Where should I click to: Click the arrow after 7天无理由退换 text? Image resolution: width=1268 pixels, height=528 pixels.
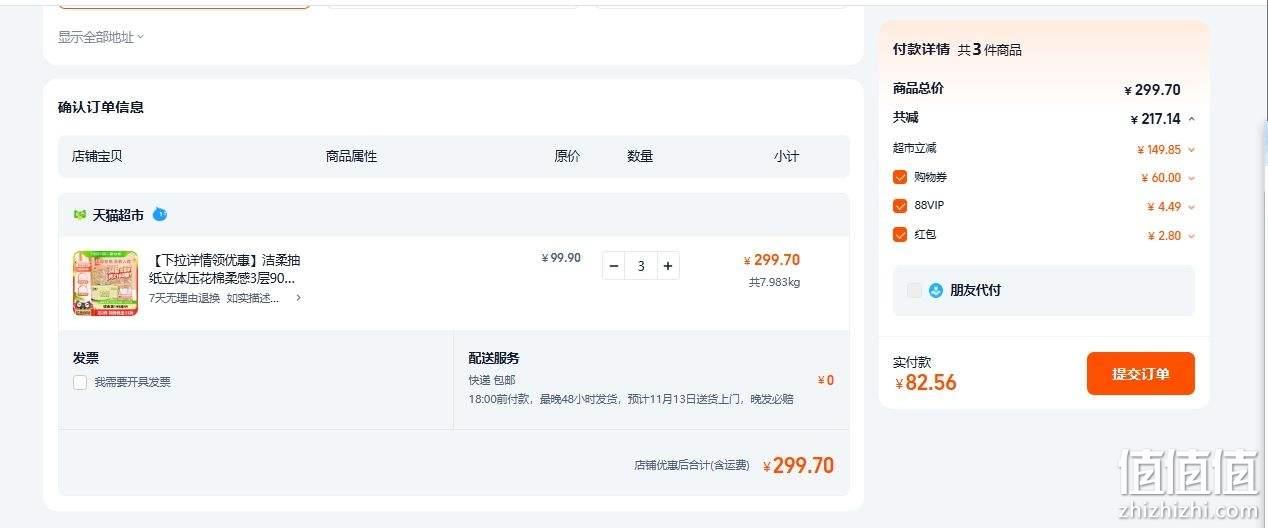[x=298, y=298]
